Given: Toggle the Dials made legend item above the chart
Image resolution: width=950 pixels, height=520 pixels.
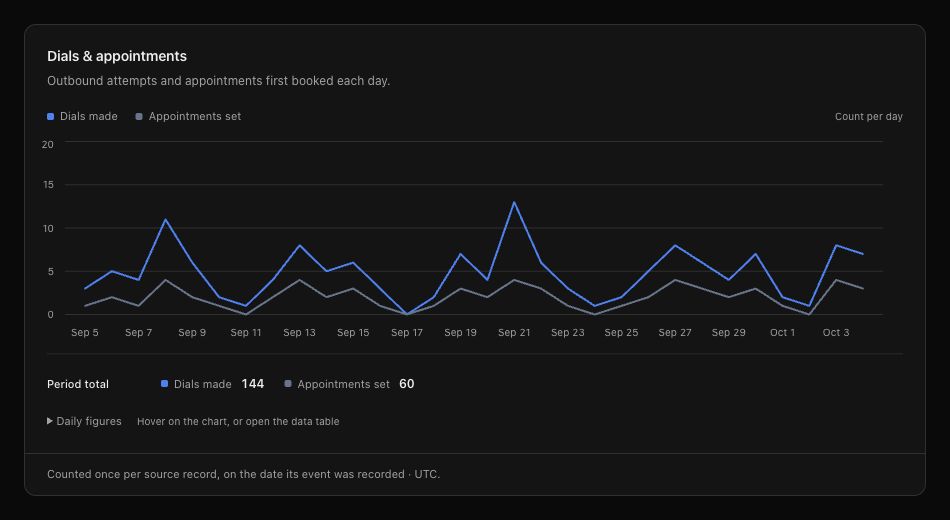Looking at the screenshot, I should point(82,116).
